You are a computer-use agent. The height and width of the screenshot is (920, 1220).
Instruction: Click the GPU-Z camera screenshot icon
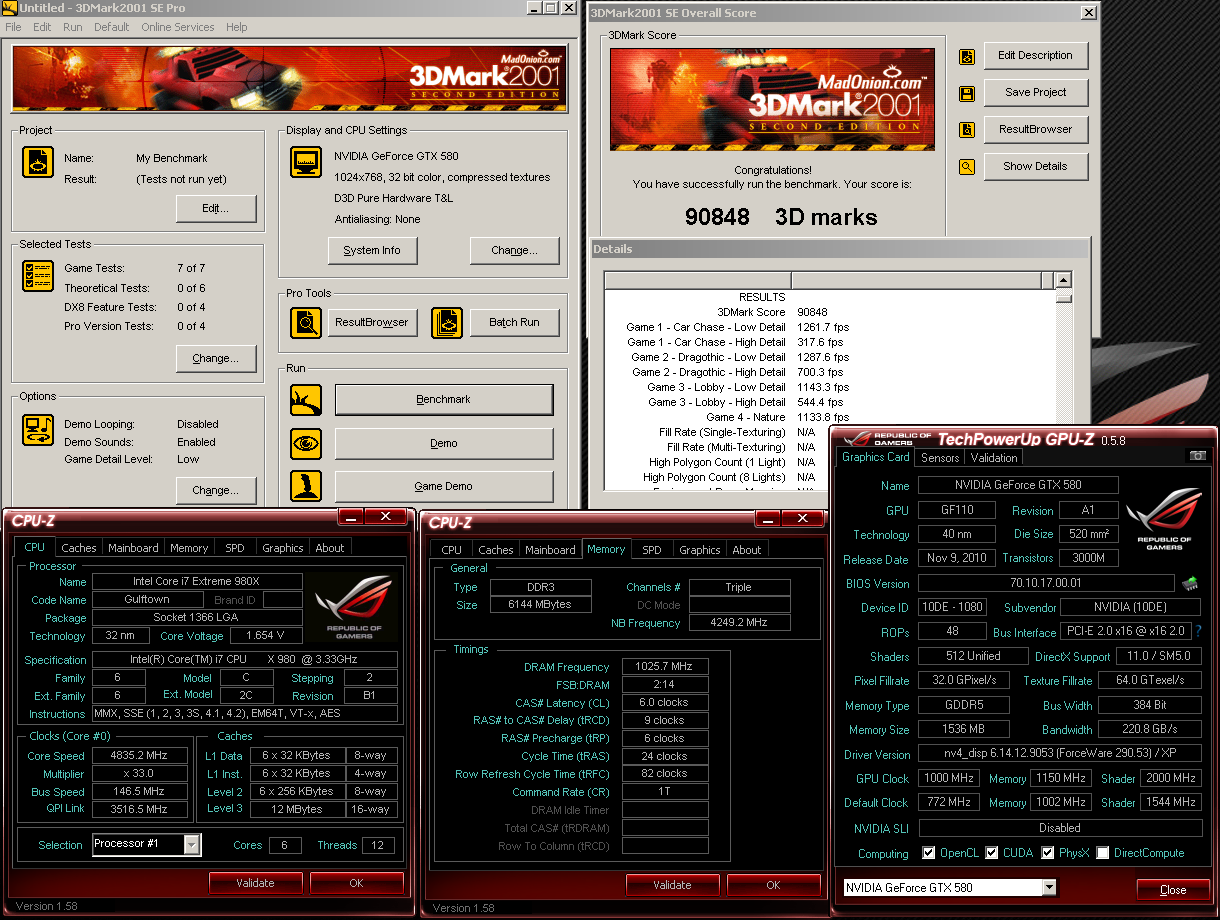tap(1197, 456)
